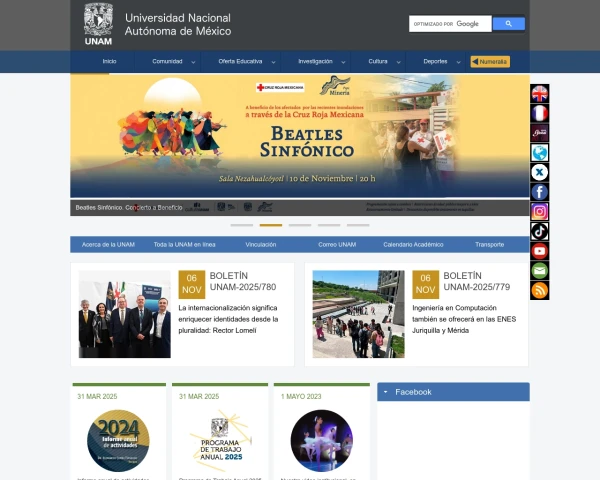Click the 1 MAYO 2023 date label
This screenshot has width=600, height=480.
click(x=301, y=397)
